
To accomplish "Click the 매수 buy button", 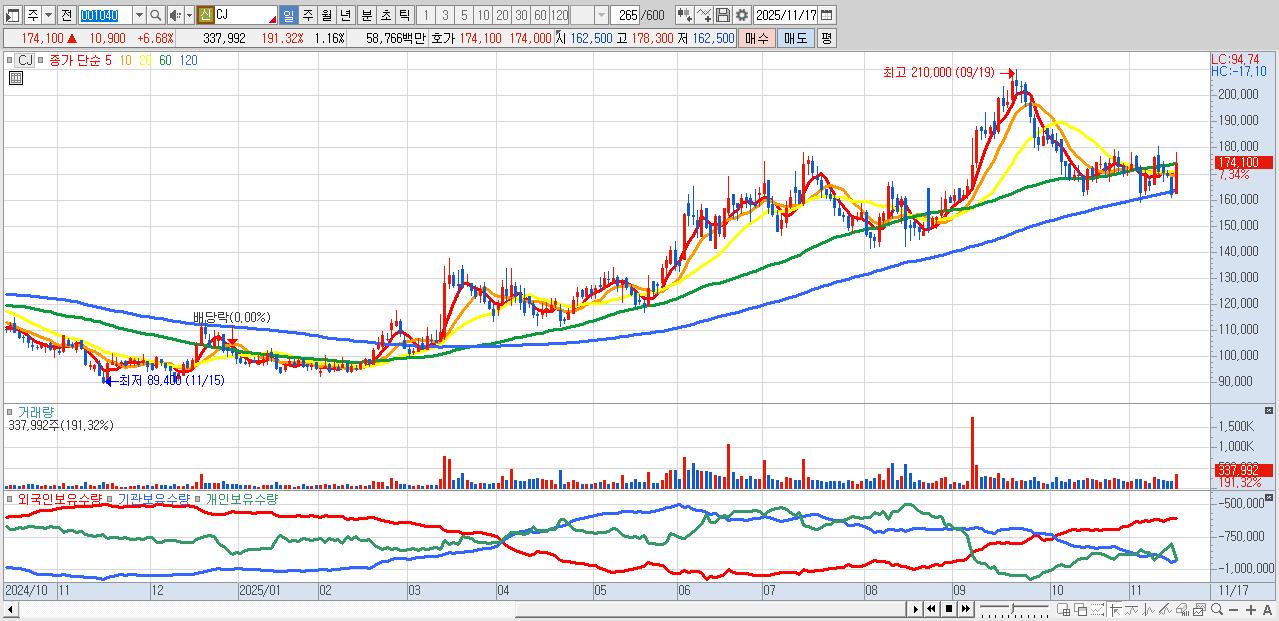I will [x=757, y=38].
